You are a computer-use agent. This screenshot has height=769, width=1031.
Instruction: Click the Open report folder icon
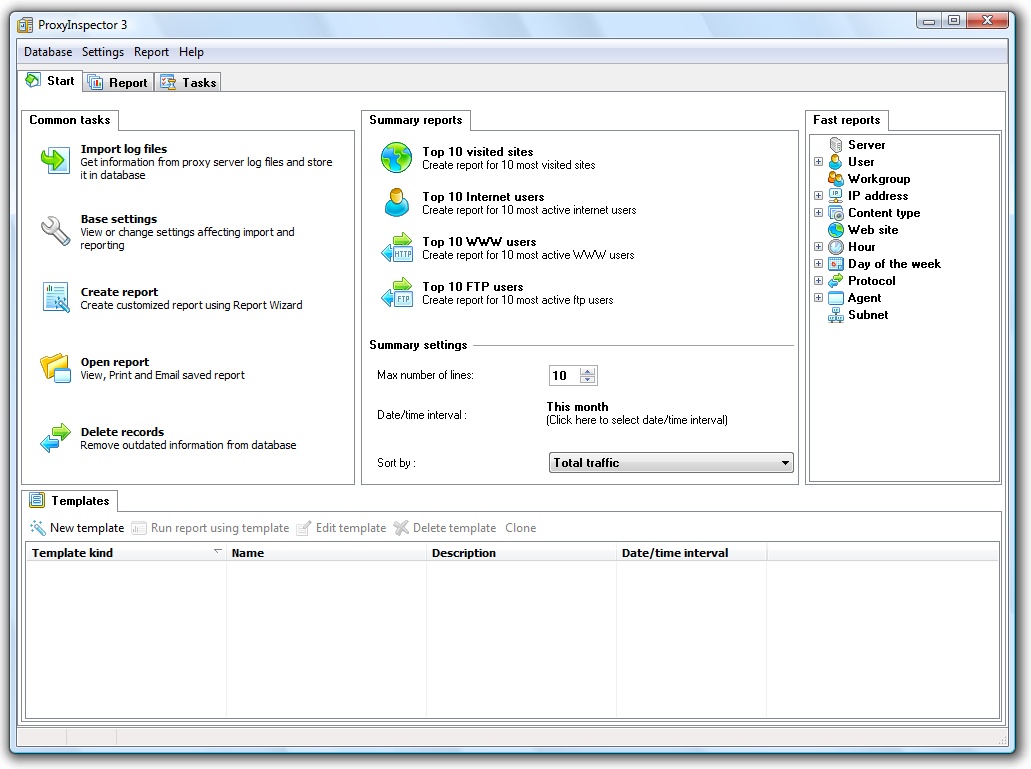pos(55,368)
